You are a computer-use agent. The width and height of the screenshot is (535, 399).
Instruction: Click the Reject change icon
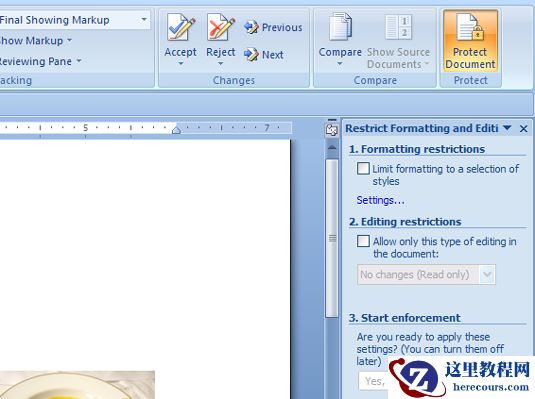click(221, 27)
